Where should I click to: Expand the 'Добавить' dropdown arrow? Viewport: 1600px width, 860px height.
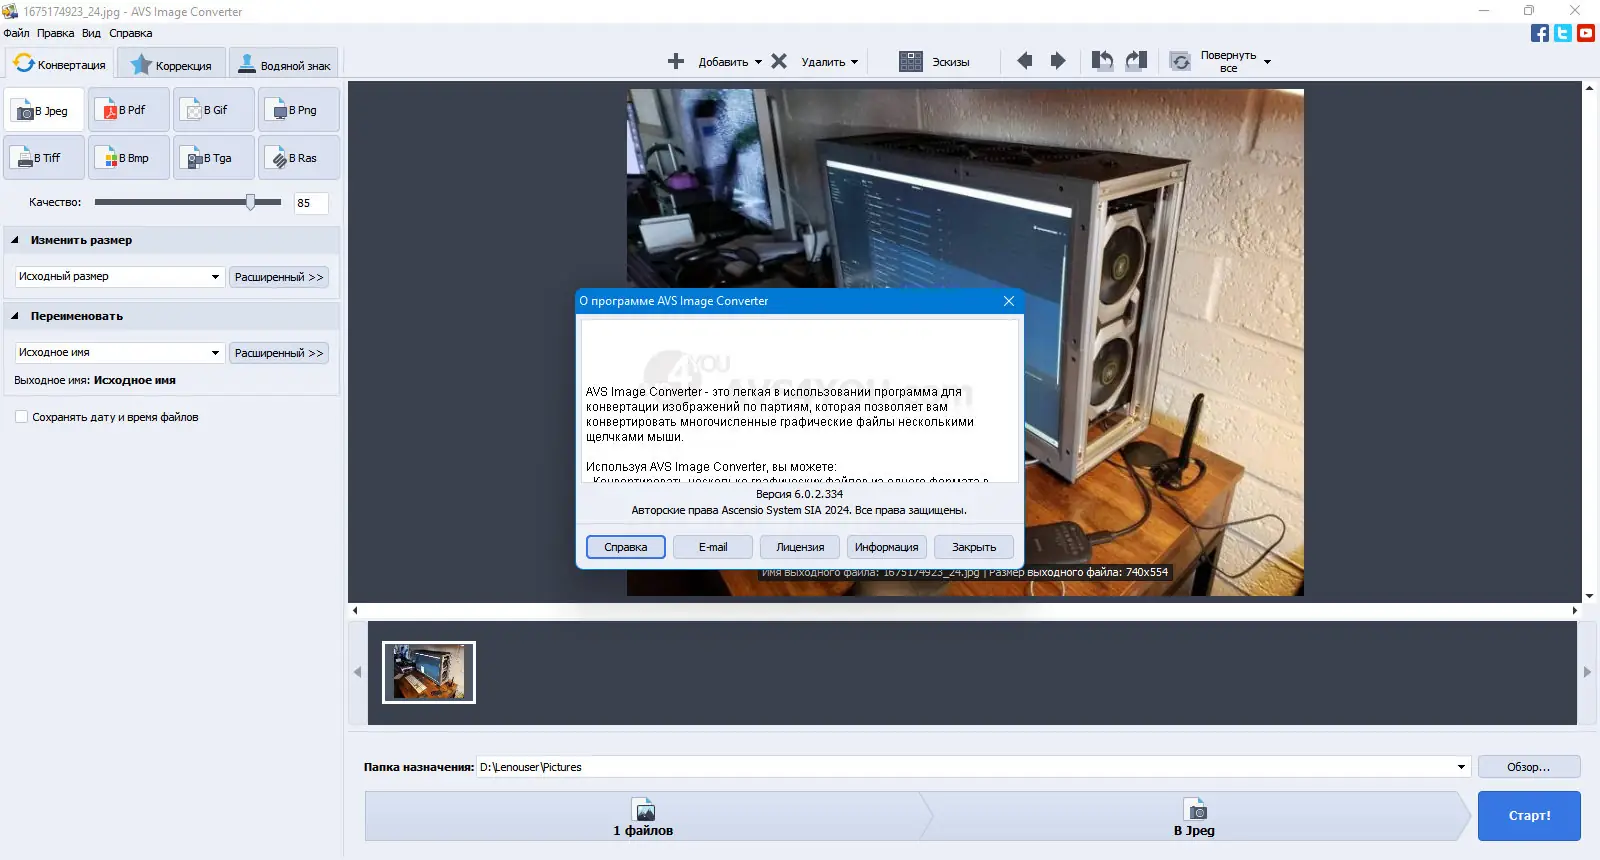[758, 62]
